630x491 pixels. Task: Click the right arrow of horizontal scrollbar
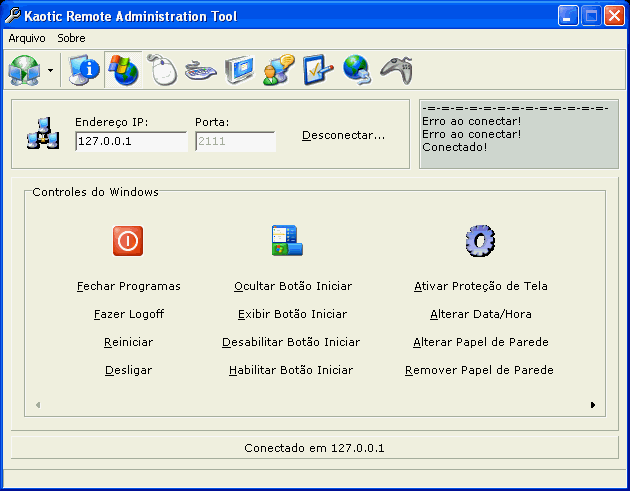click(592, 405)
